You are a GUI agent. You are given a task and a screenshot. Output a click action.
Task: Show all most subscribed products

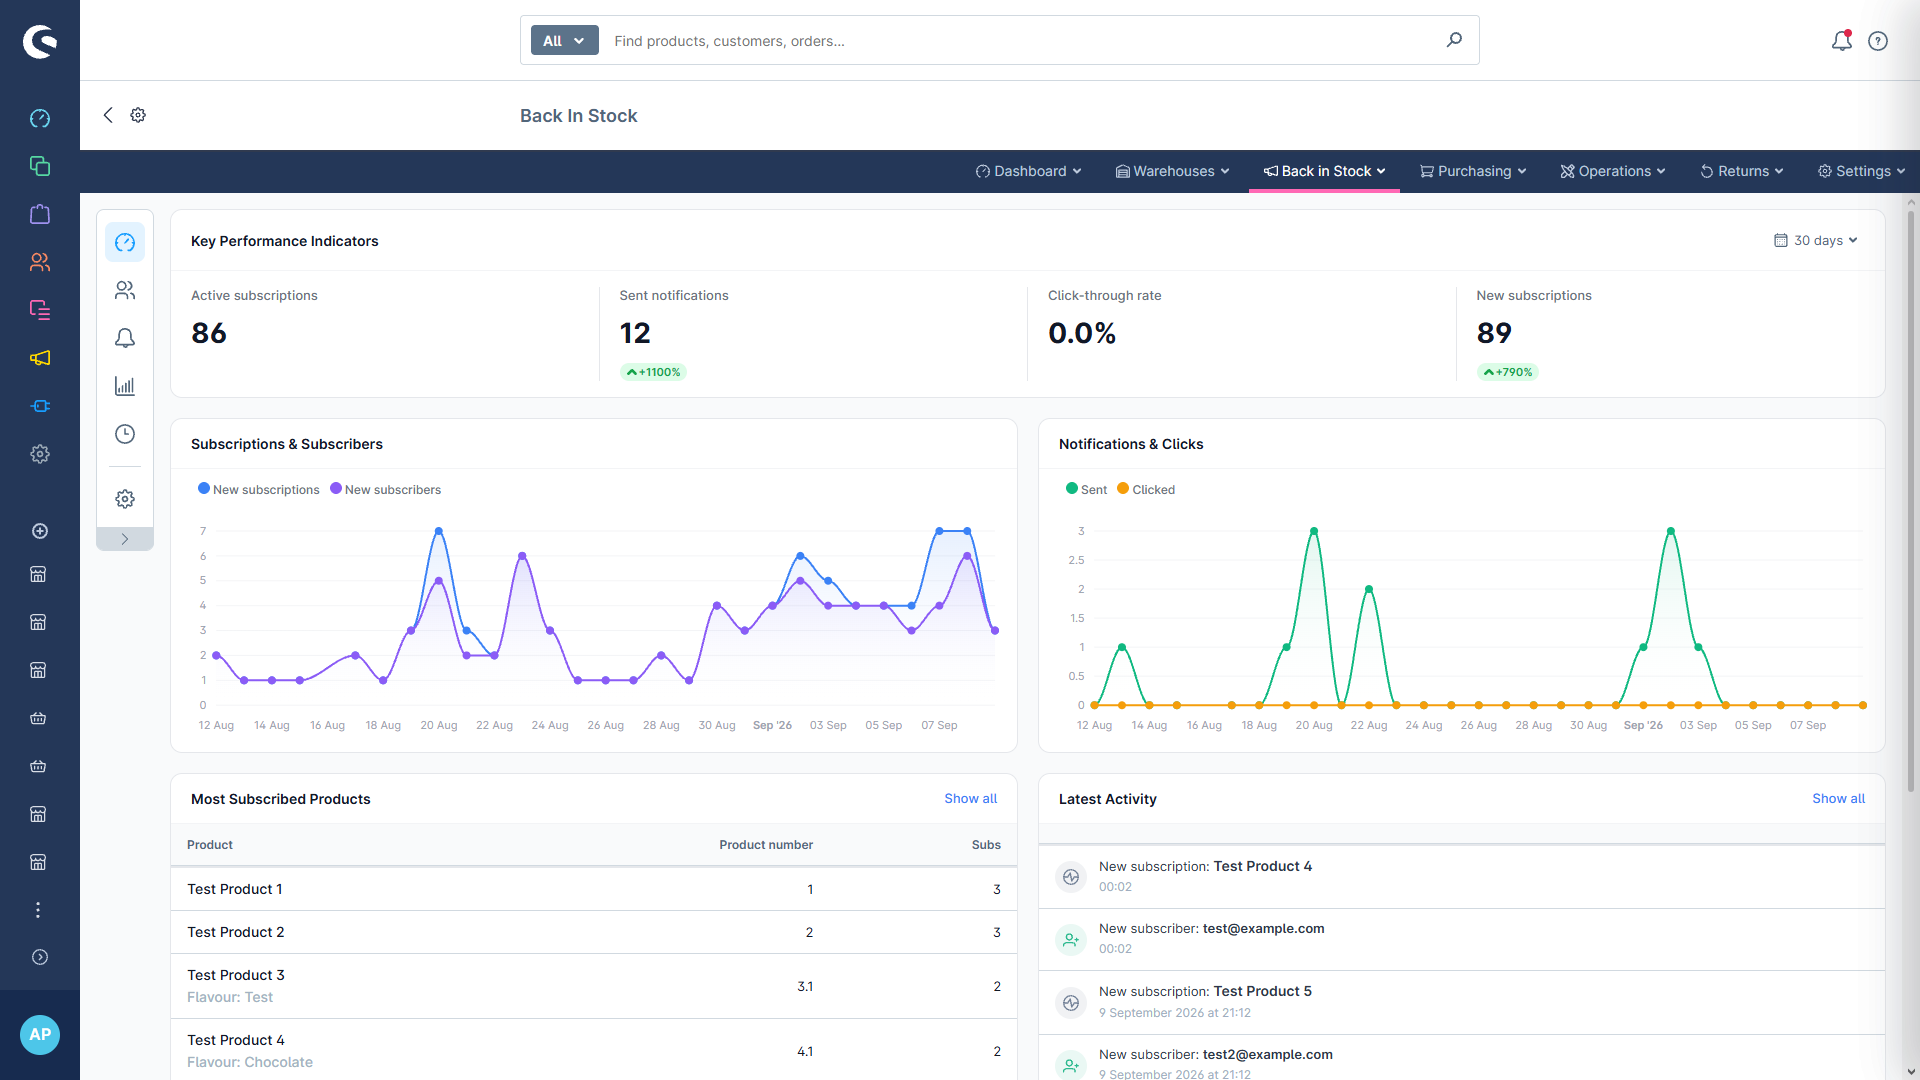coord(970,798)
